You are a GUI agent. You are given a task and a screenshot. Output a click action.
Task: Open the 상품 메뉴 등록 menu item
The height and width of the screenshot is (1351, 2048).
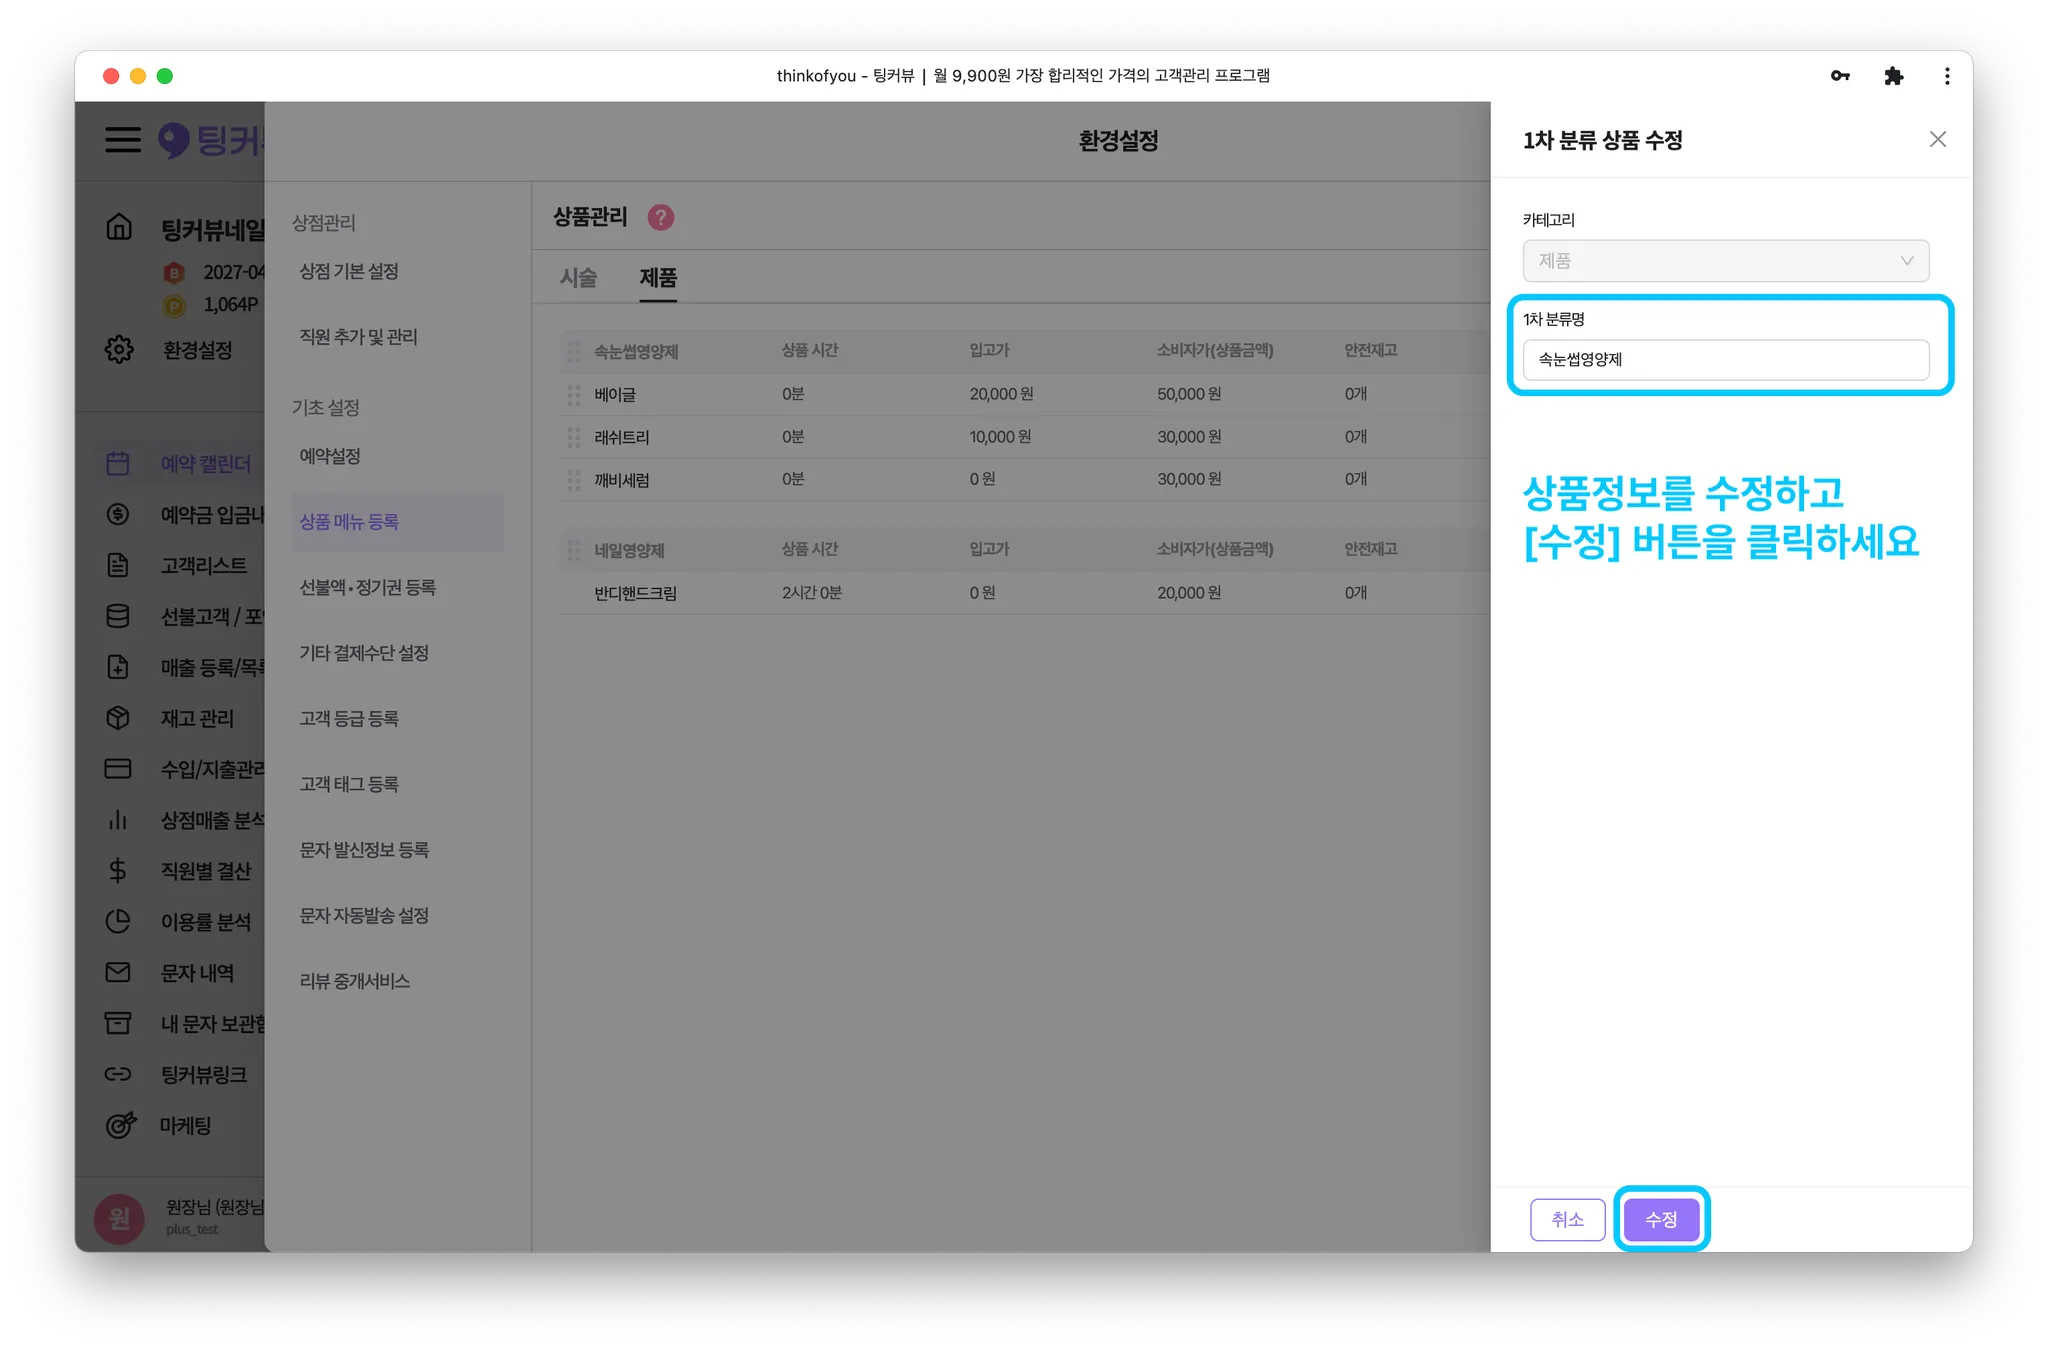pyautogui.click(x=349, y=522)
